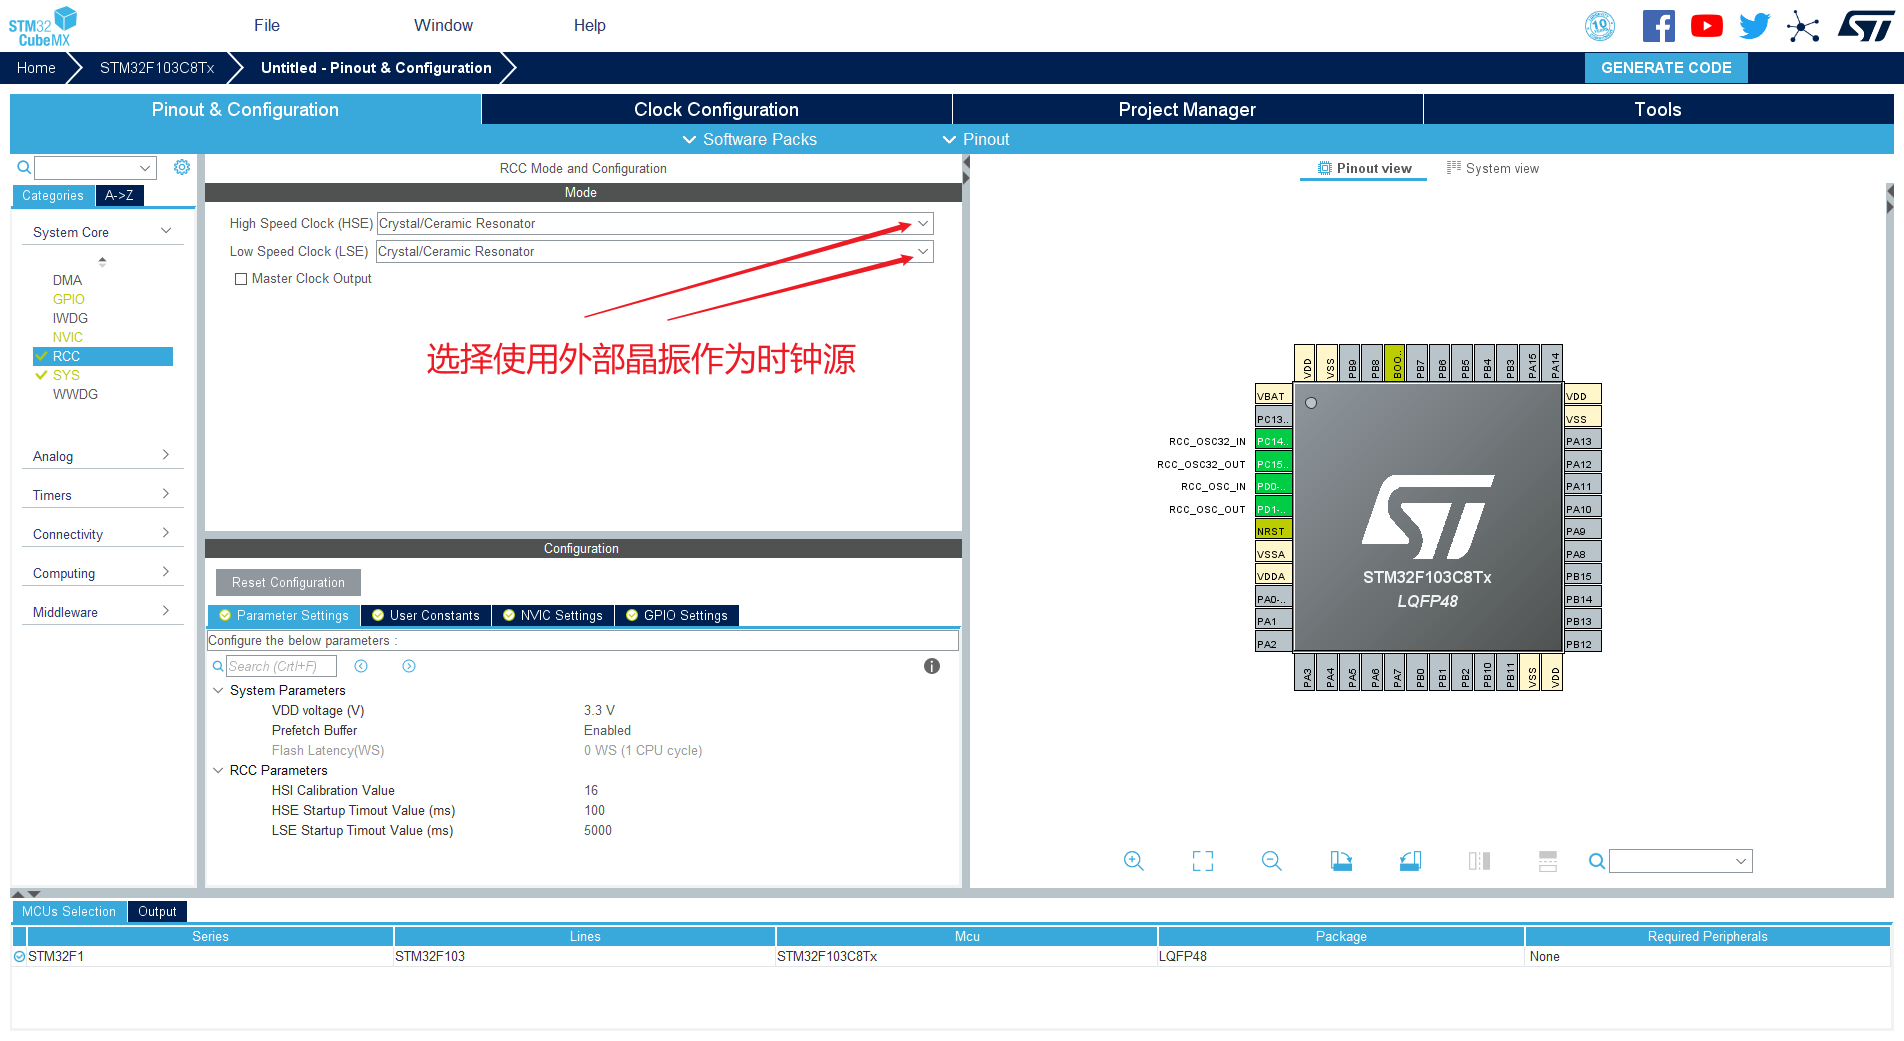
Task: Click the STM32CubeMX logo
Action: point(42,26)
